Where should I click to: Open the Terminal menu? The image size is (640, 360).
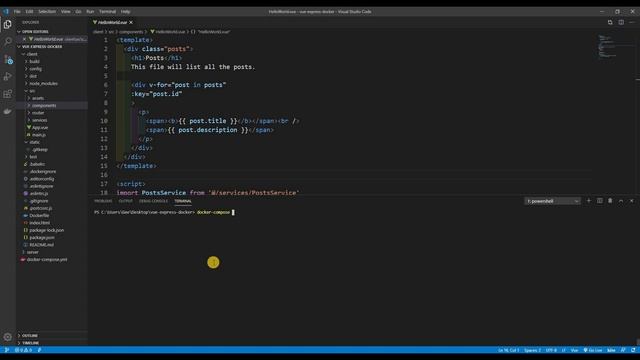(107, 11)
